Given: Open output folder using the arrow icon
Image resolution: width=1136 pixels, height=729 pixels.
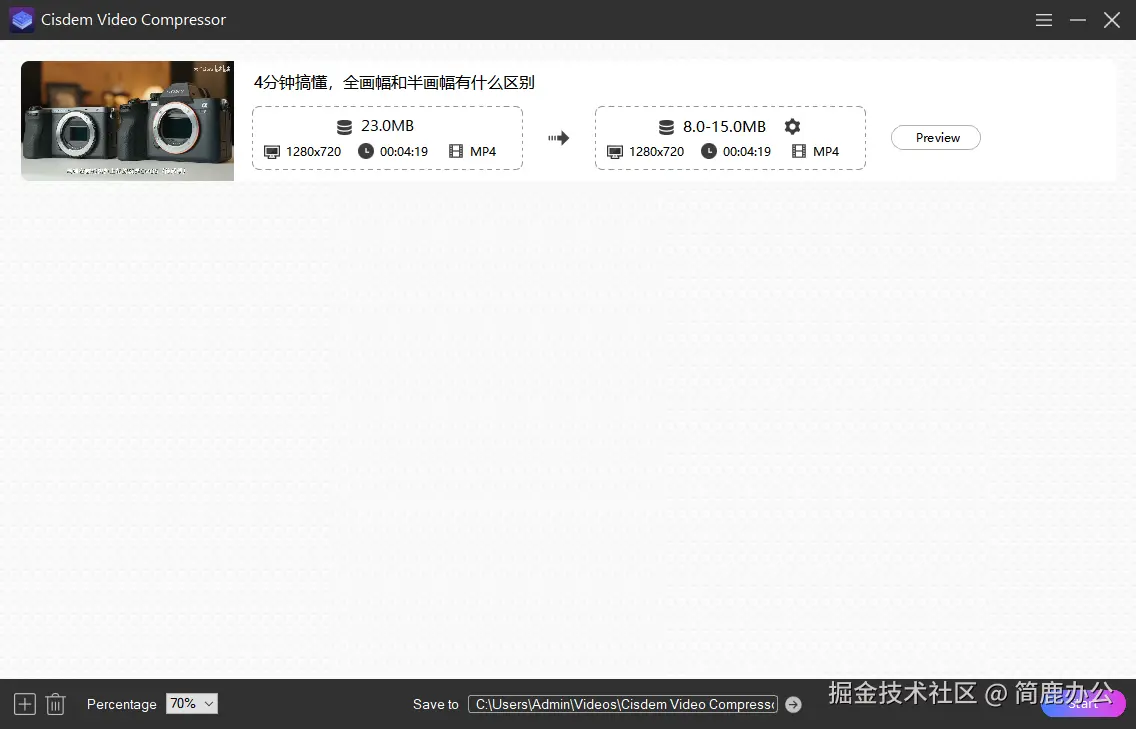Looking at the screenshot, I should tap(793, 704).
